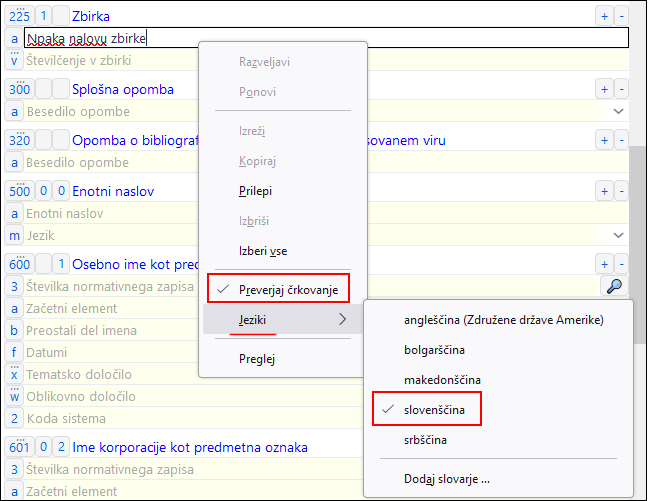The height and width of the screenshot is (501, 648).
Task: Open the Ime korporacije kot predmetna oznaka field
Action: 189,447
